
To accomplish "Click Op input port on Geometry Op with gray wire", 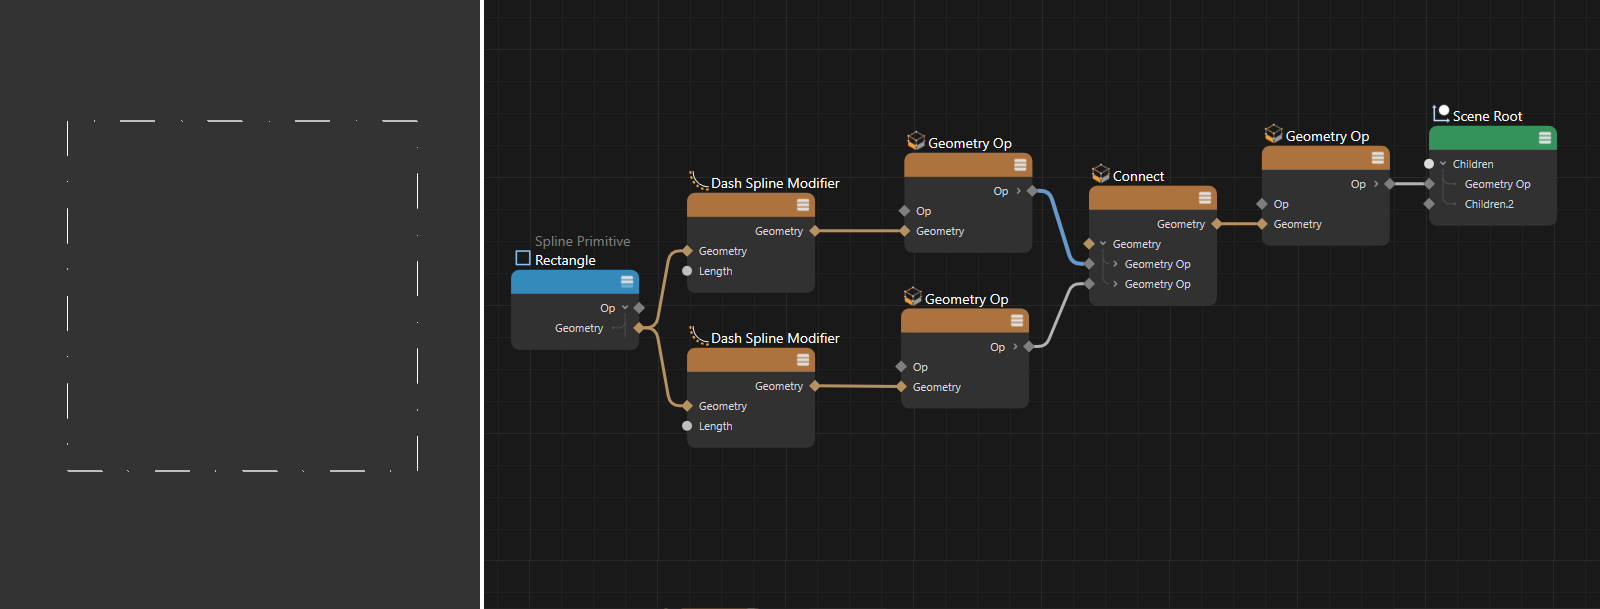I will [x=901, y=367].
